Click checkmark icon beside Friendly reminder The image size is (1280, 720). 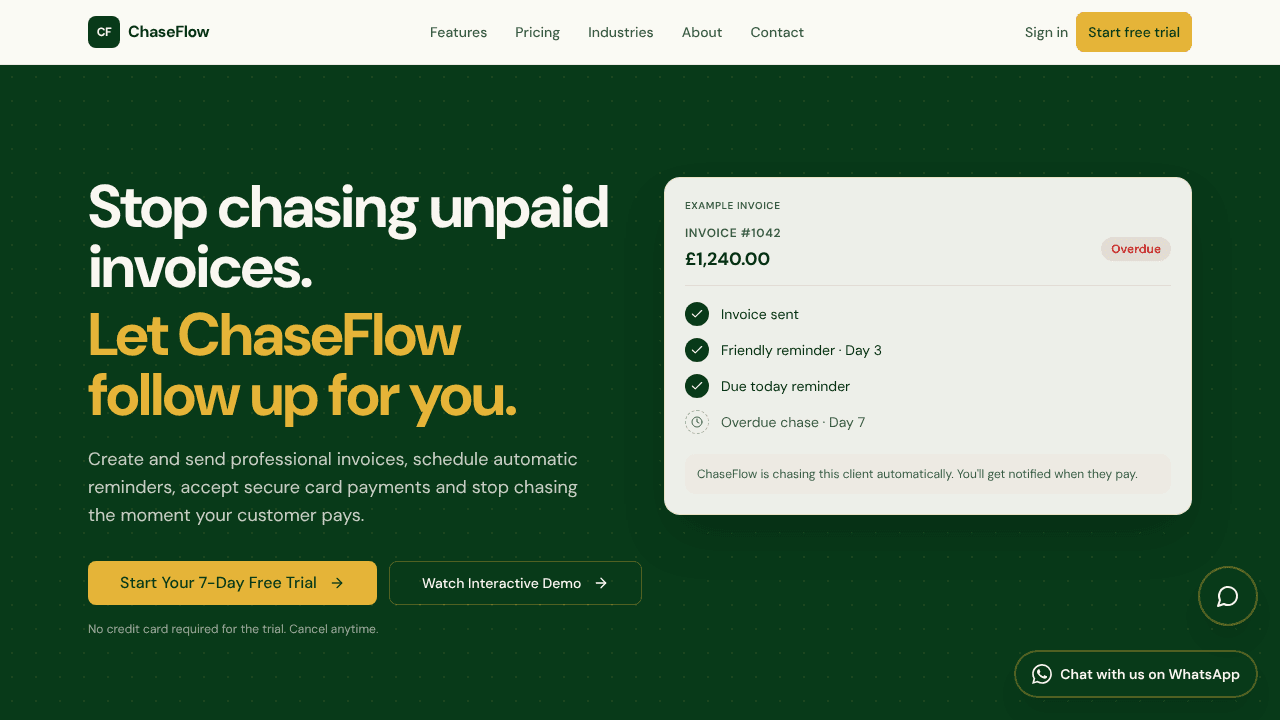697,350
